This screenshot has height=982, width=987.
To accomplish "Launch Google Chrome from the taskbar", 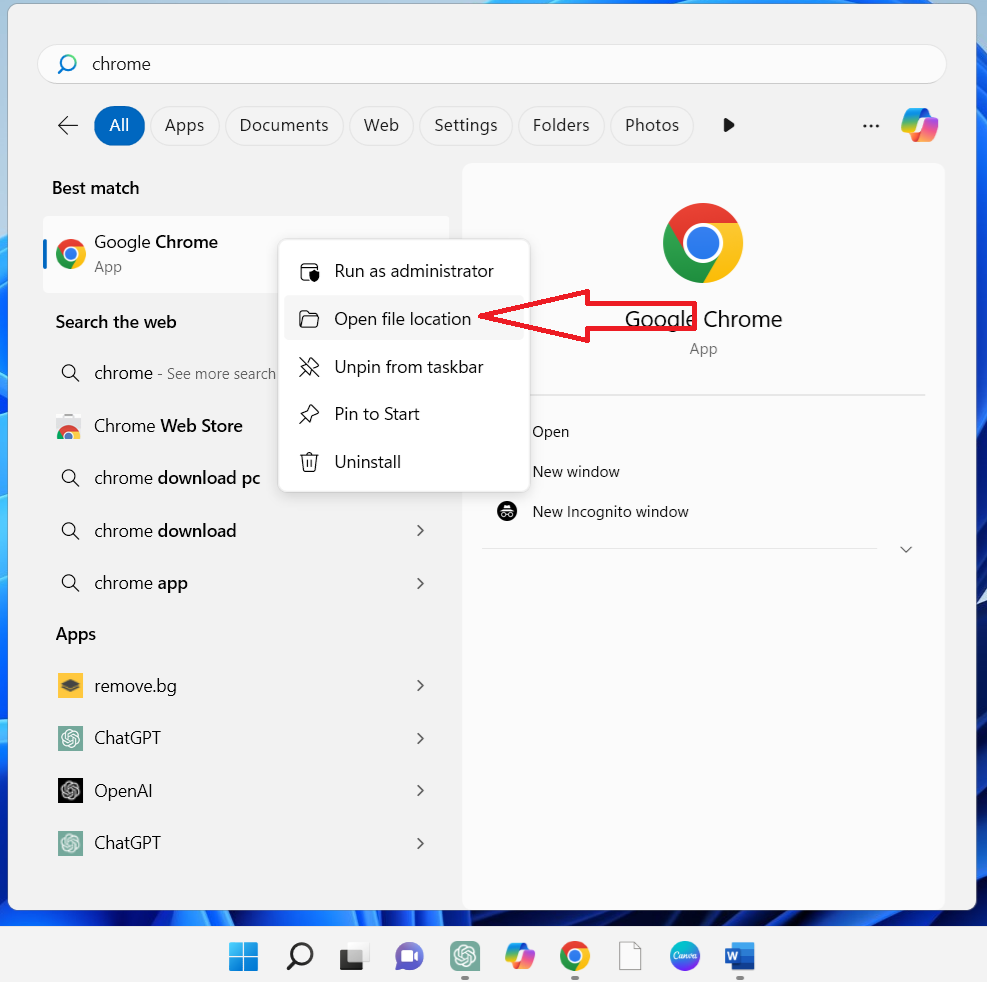I will point(575,956).
